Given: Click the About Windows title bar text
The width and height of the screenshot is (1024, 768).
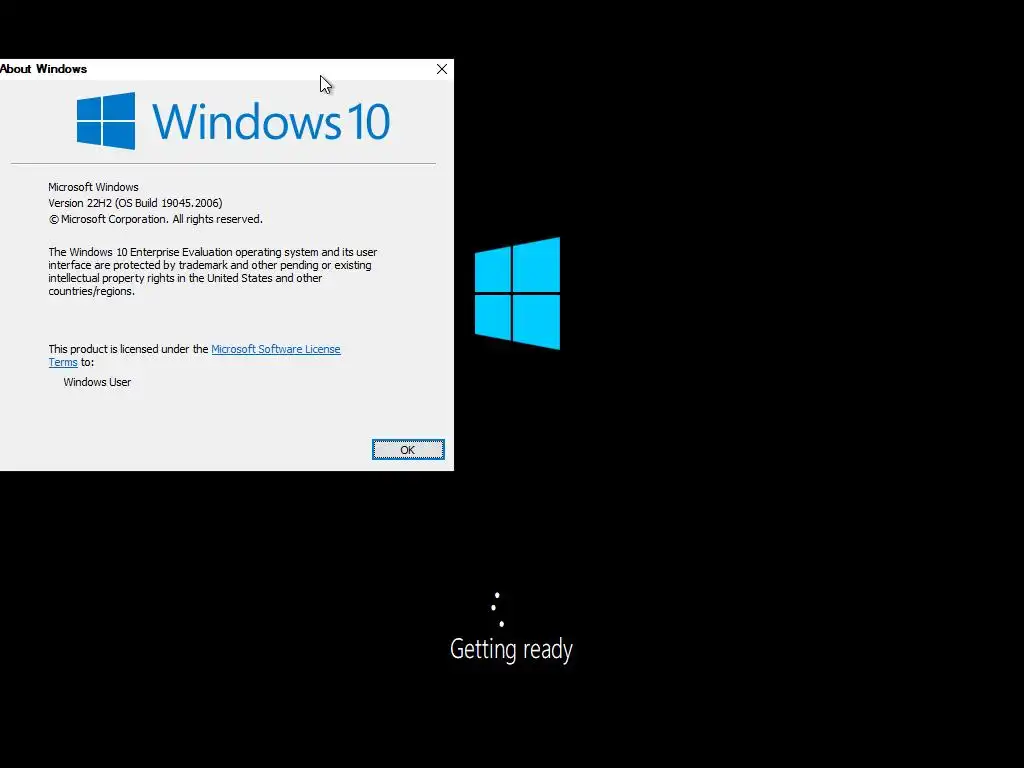Looking at the screenshot, I should 43,69.
